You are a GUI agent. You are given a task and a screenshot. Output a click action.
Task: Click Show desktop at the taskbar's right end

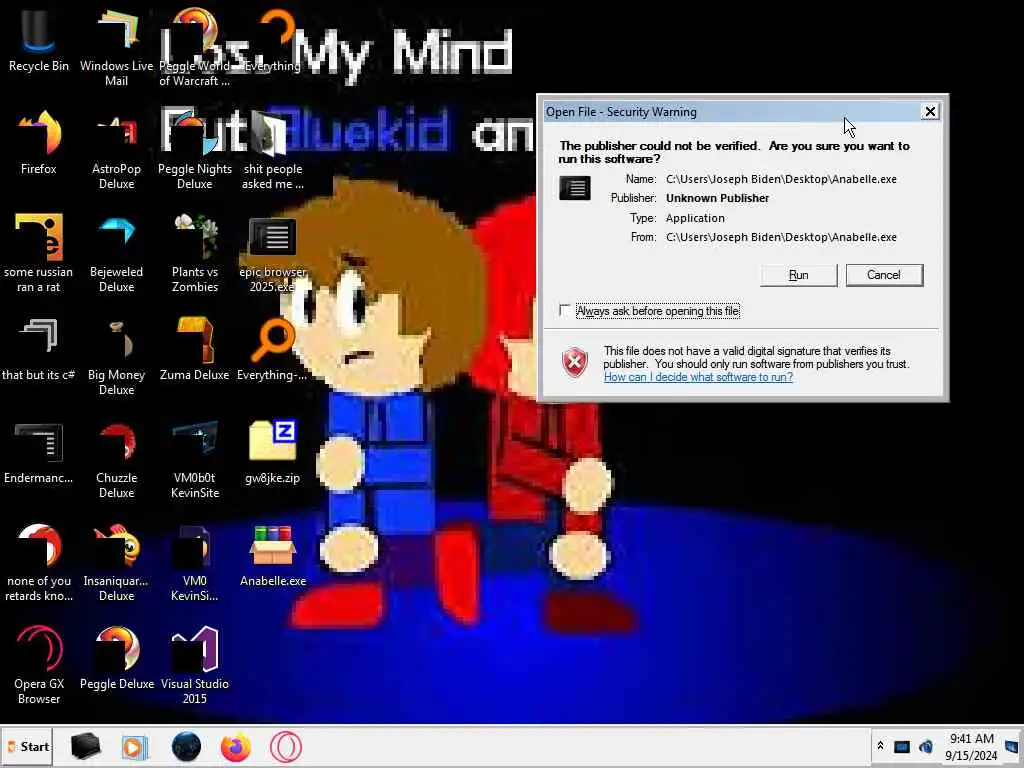click(x=1012, y=746)
